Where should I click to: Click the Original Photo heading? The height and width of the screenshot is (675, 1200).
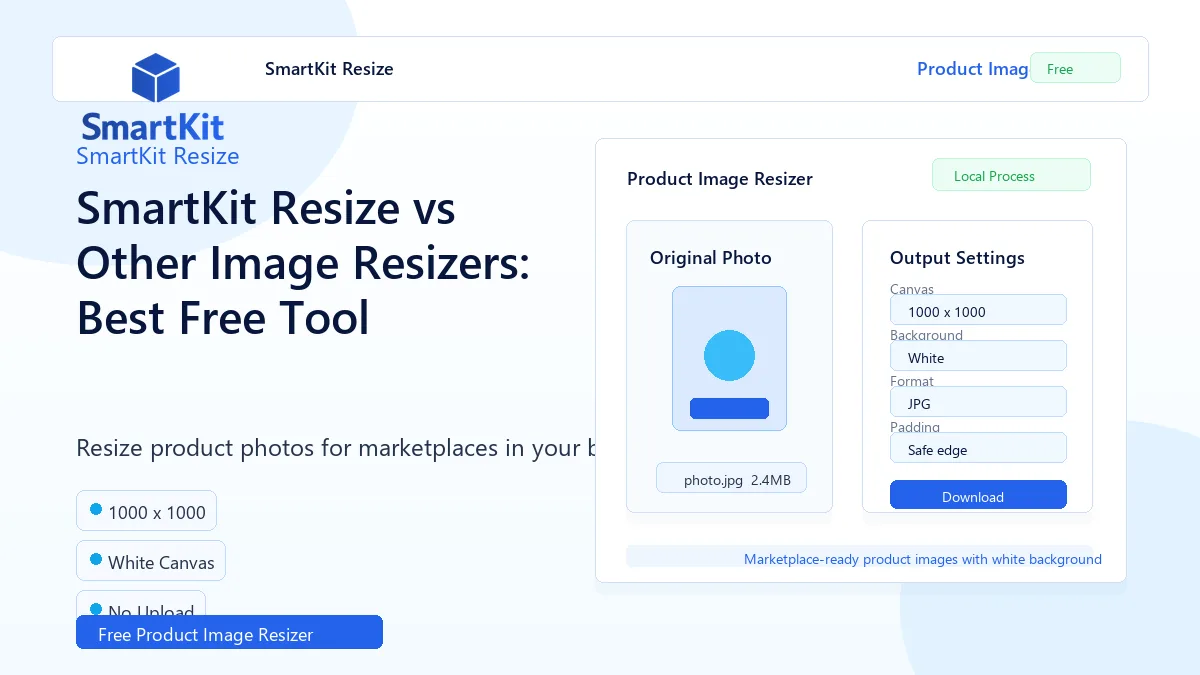pos(711,258)
